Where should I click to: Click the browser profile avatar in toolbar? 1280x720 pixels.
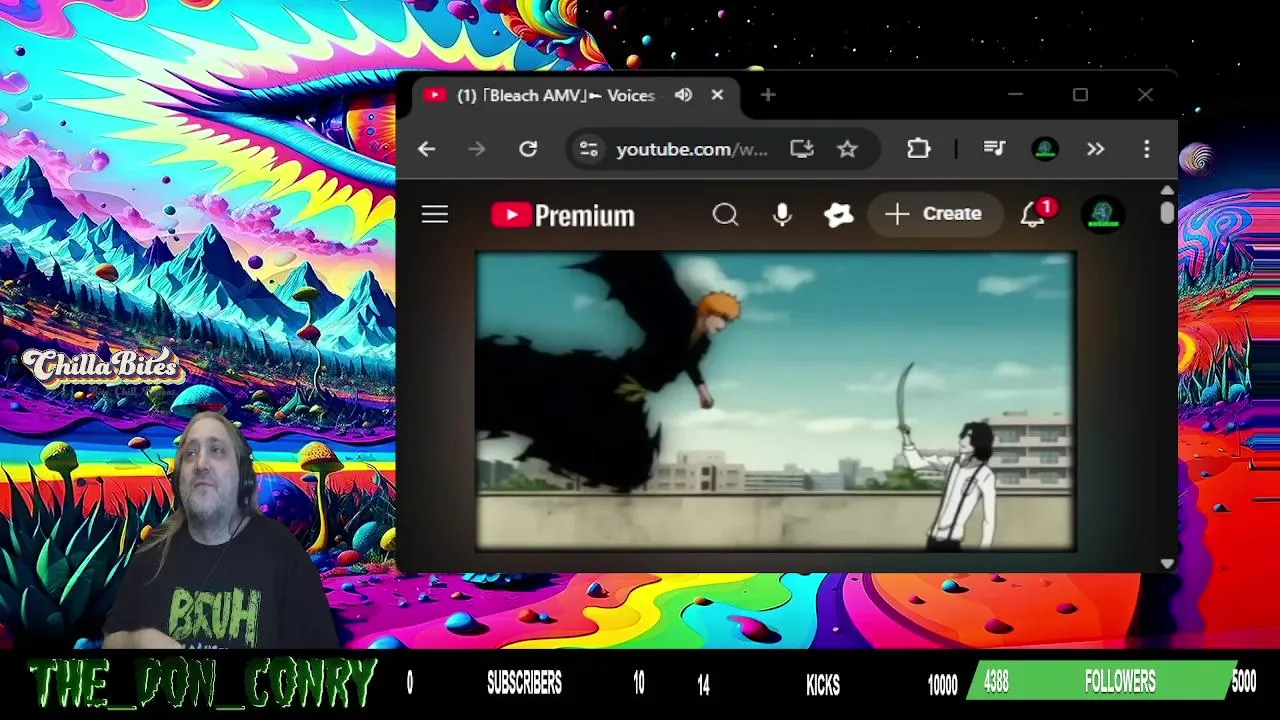tap(1045, 149)
